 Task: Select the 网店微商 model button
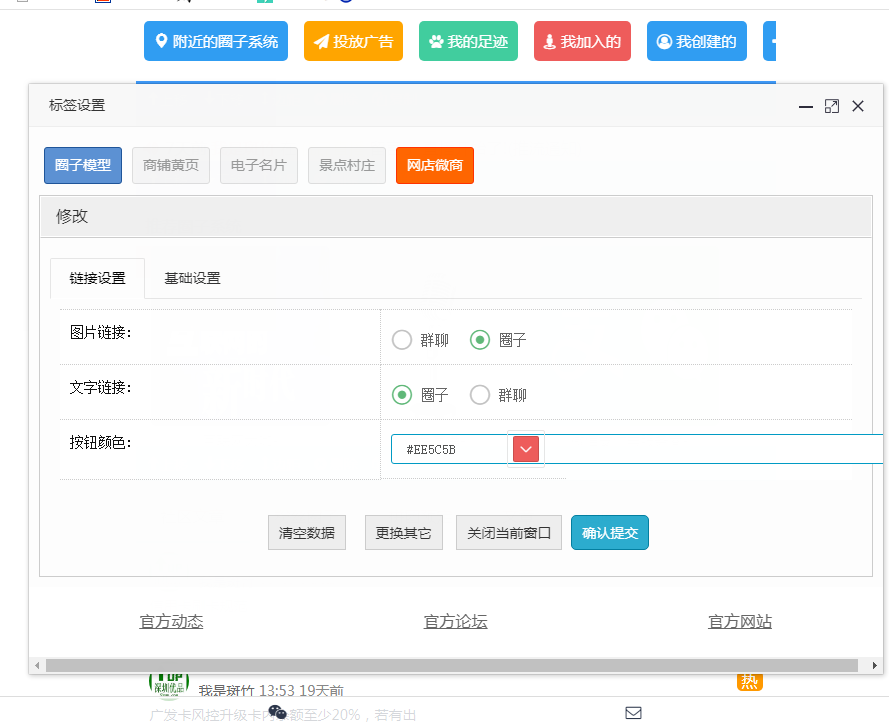tap(434, 166)
